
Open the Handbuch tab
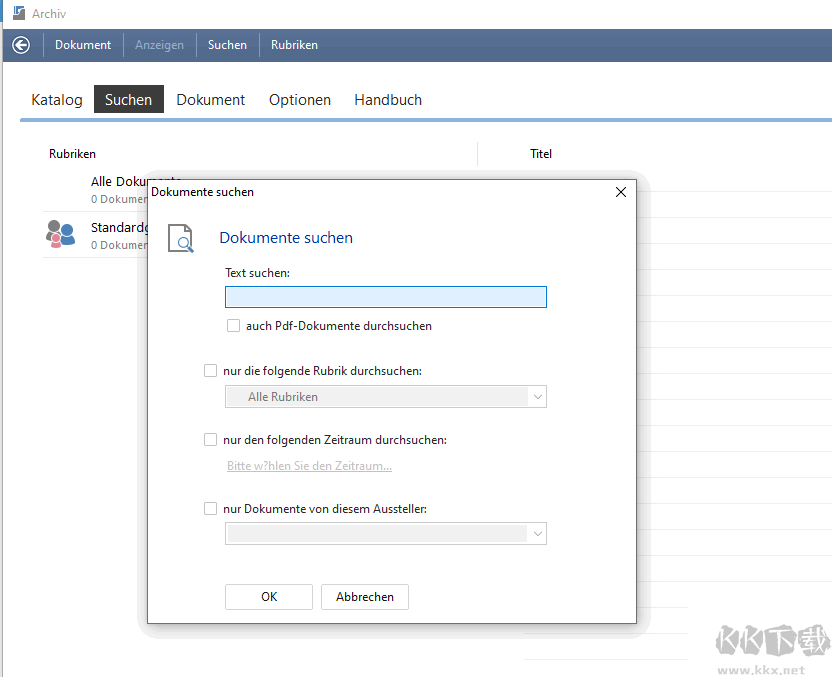388,100
